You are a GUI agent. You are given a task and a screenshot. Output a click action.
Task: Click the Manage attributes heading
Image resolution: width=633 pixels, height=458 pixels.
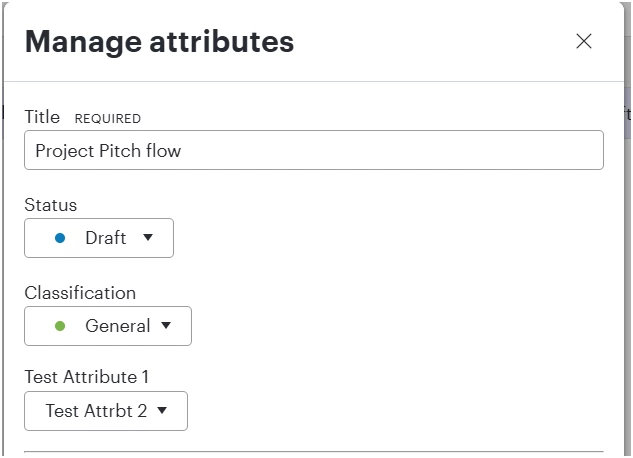click(x=159, y=42)
